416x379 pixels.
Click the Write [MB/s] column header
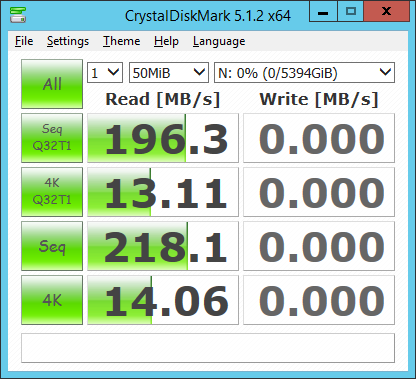coord(319,99)
